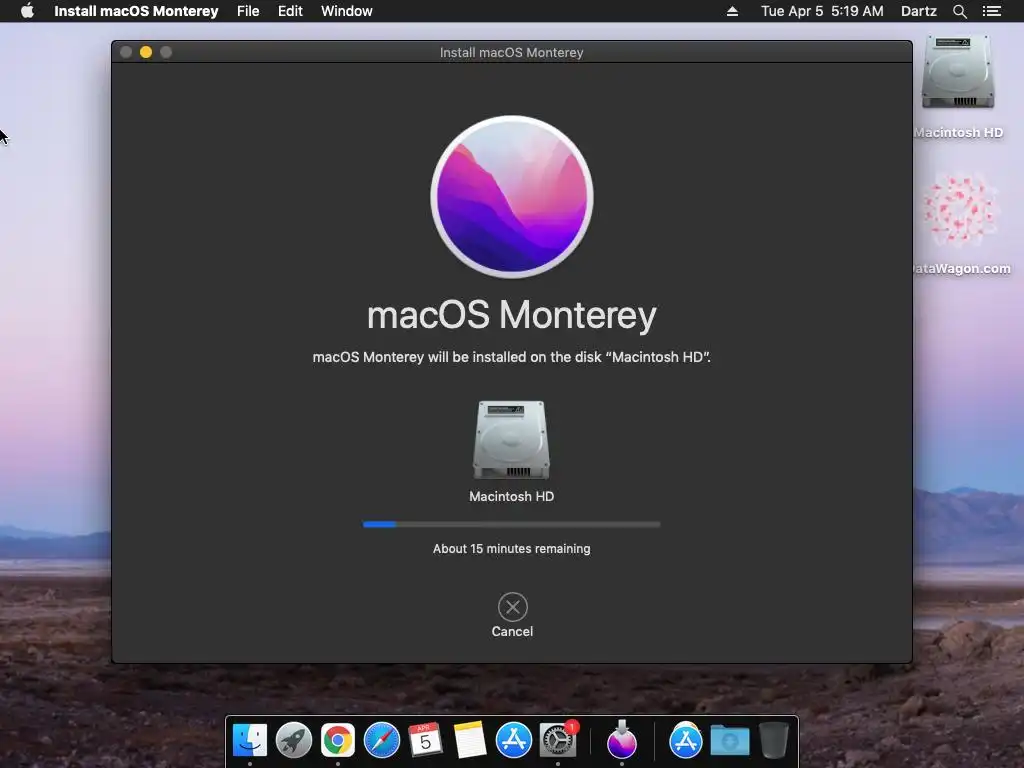Open App Store from the Dock
The width and height of the screenshot is (1024, 768).
point(513,741)
